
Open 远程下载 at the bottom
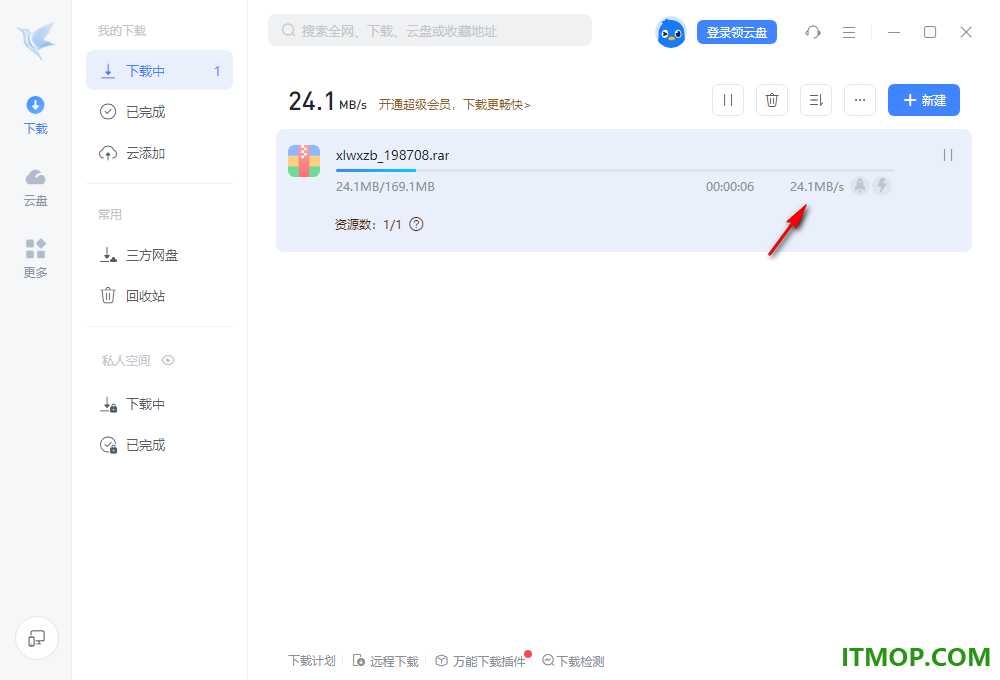coord(386,661)
